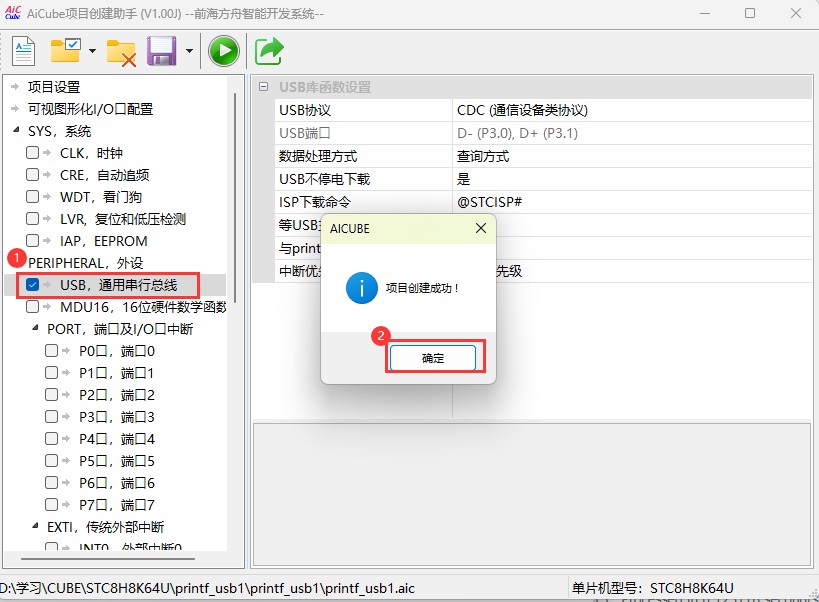819x602 pixels.
Task: Click the close project folder icon
Action: (x=121, y=53)
